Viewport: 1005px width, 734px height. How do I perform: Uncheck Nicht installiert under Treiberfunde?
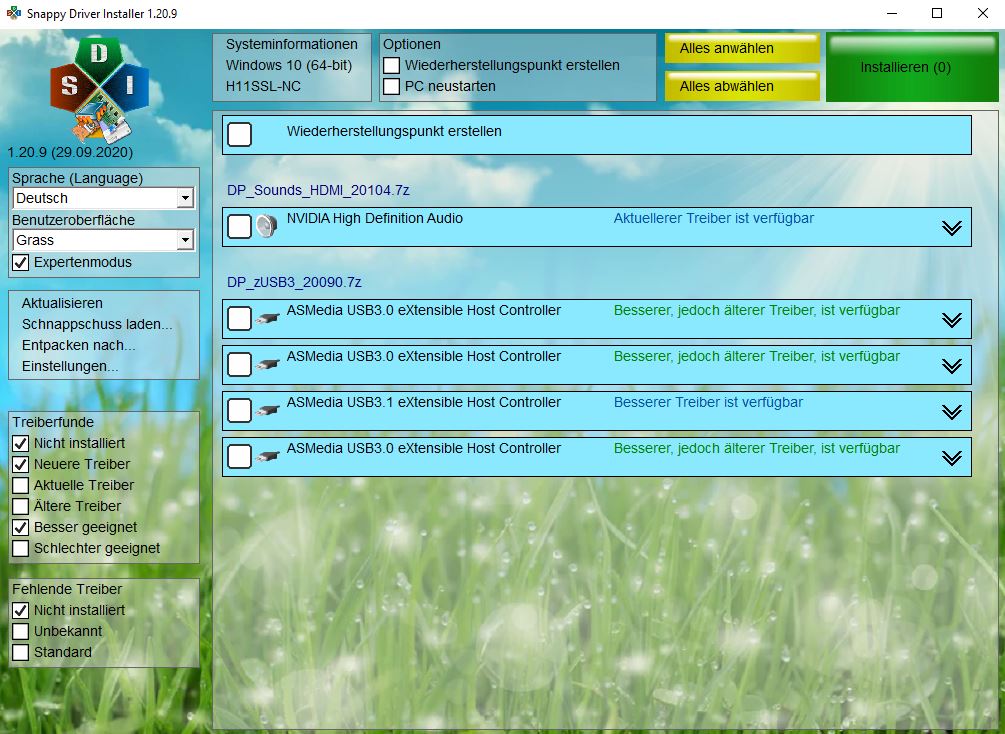click(x=21, y=443)
